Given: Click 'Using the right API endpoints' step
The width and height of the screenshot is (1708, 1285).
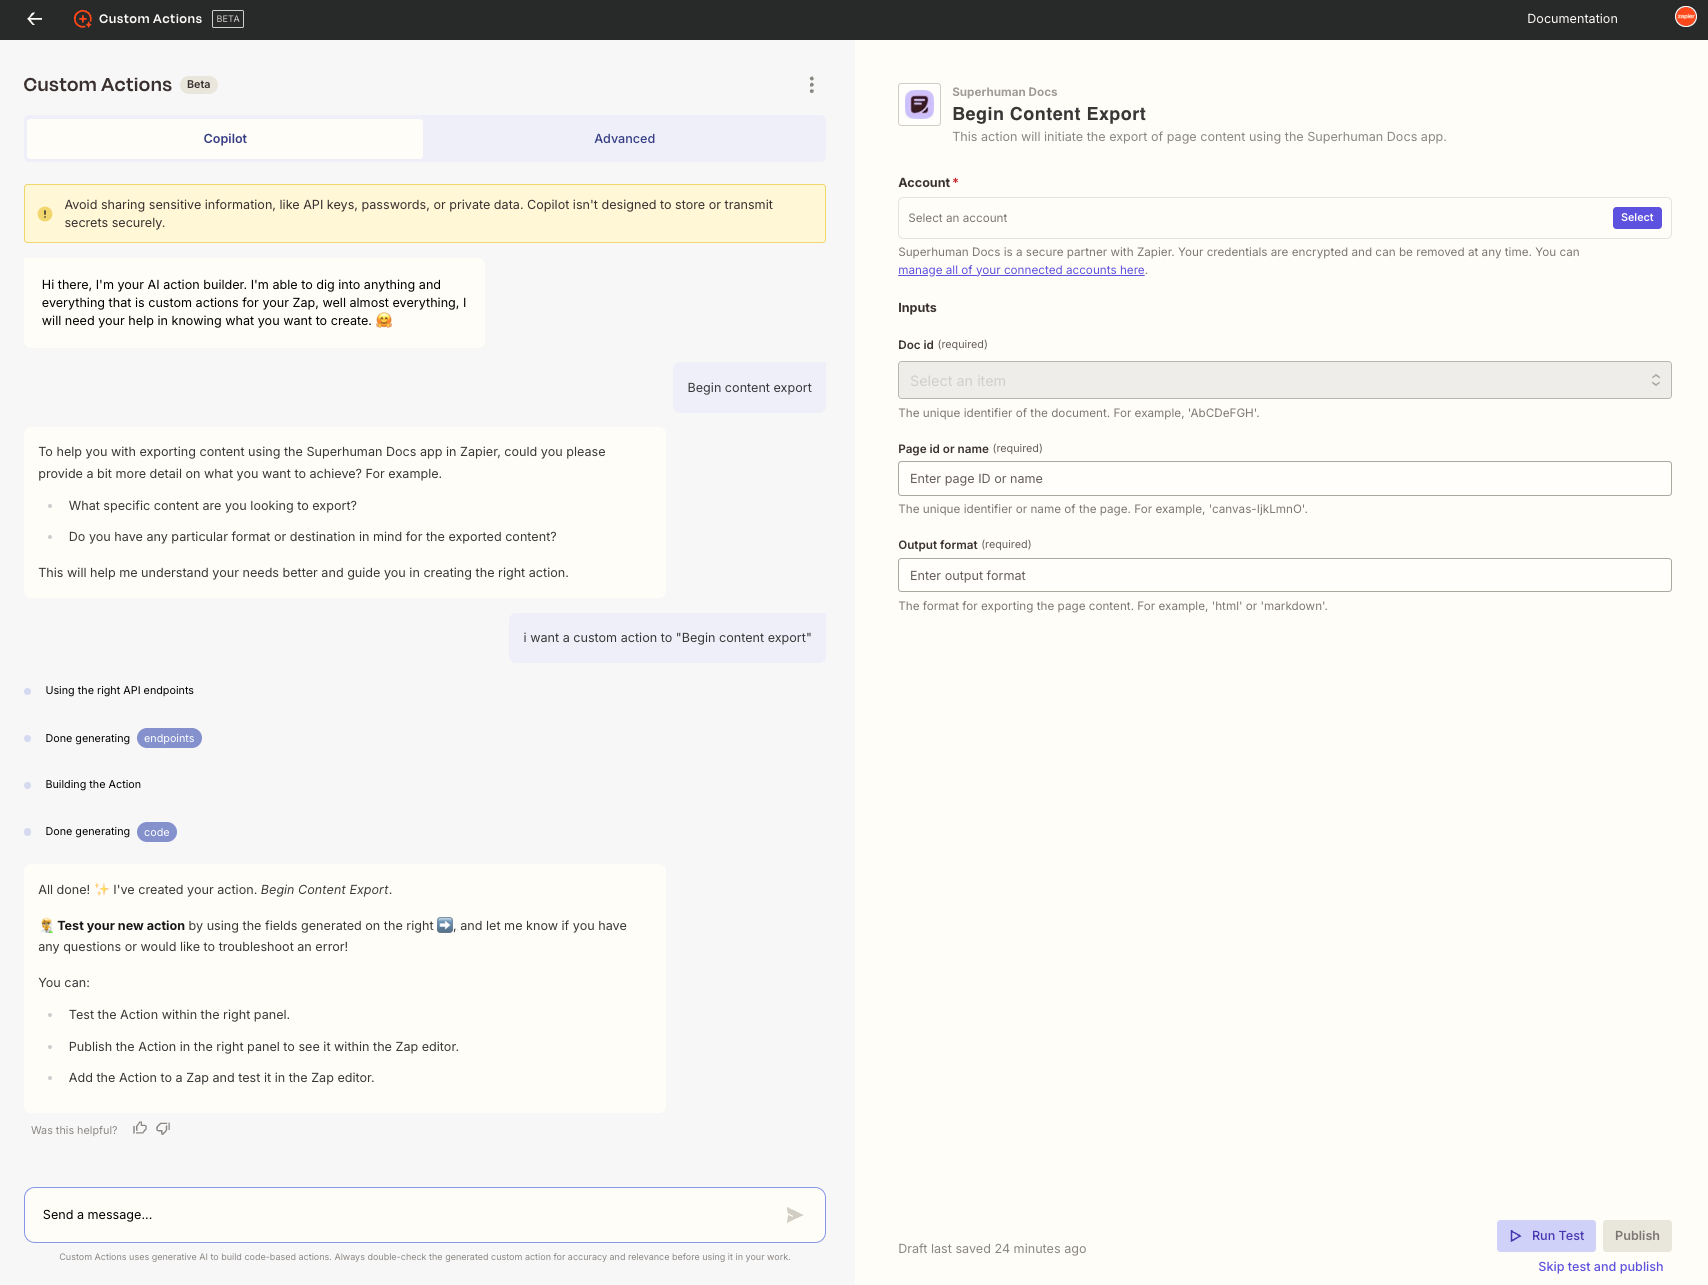Looking at the screenshot, I should [119, 691].
